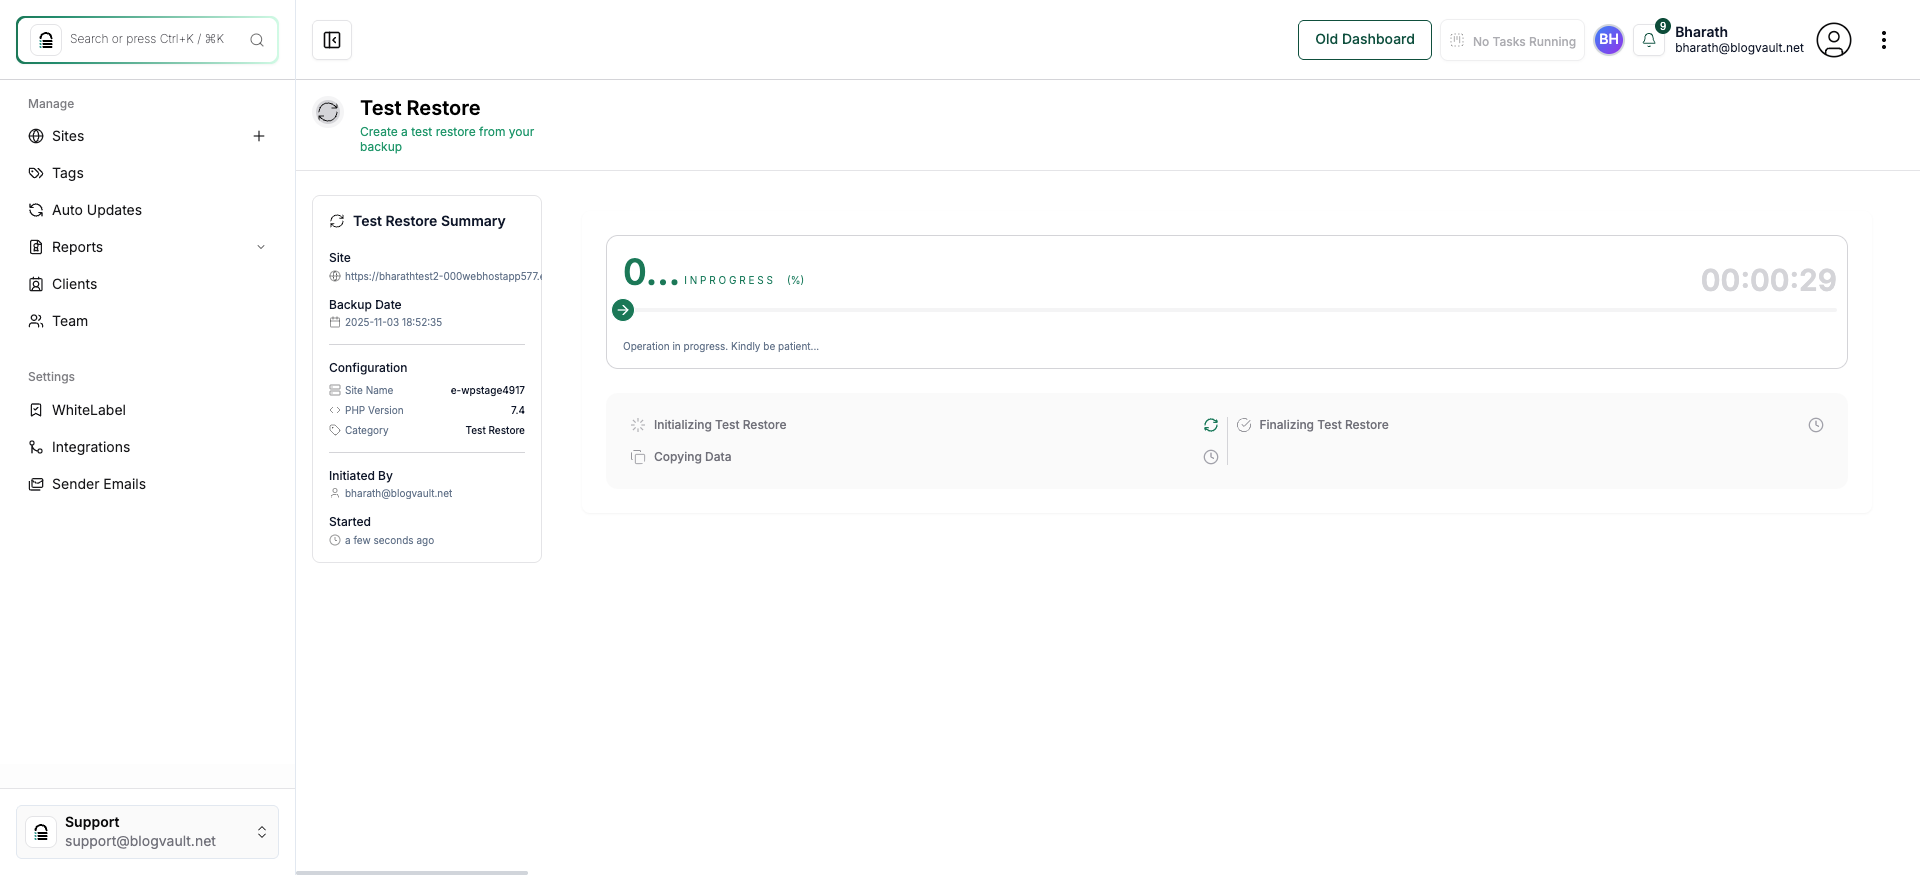
Task: Focus the search input field
Action: [x=147, y=39]
